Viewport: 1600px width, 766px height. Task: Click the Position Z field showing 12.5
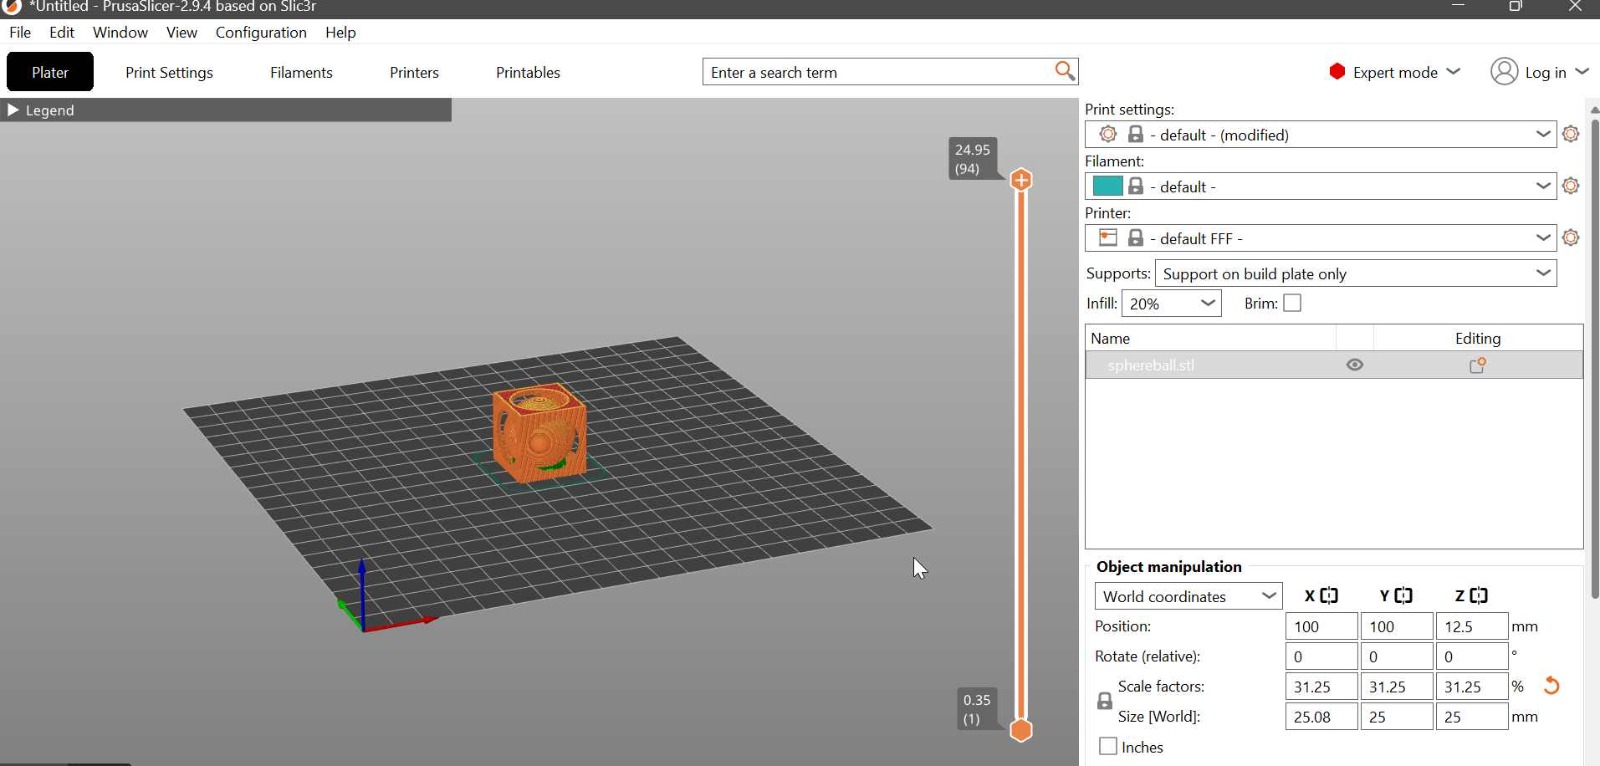(1472, 626)
